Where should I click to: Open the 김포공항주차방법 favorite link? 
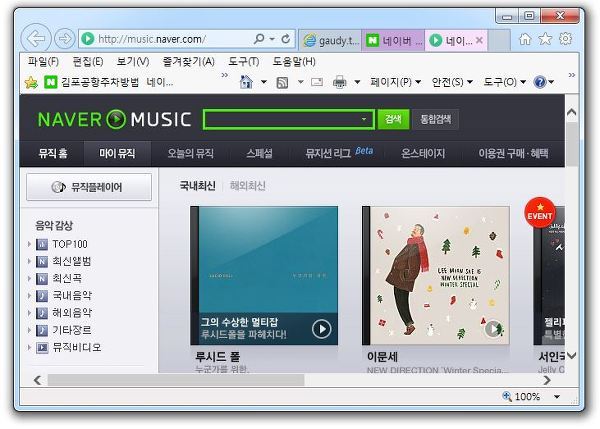coord(100,82)
